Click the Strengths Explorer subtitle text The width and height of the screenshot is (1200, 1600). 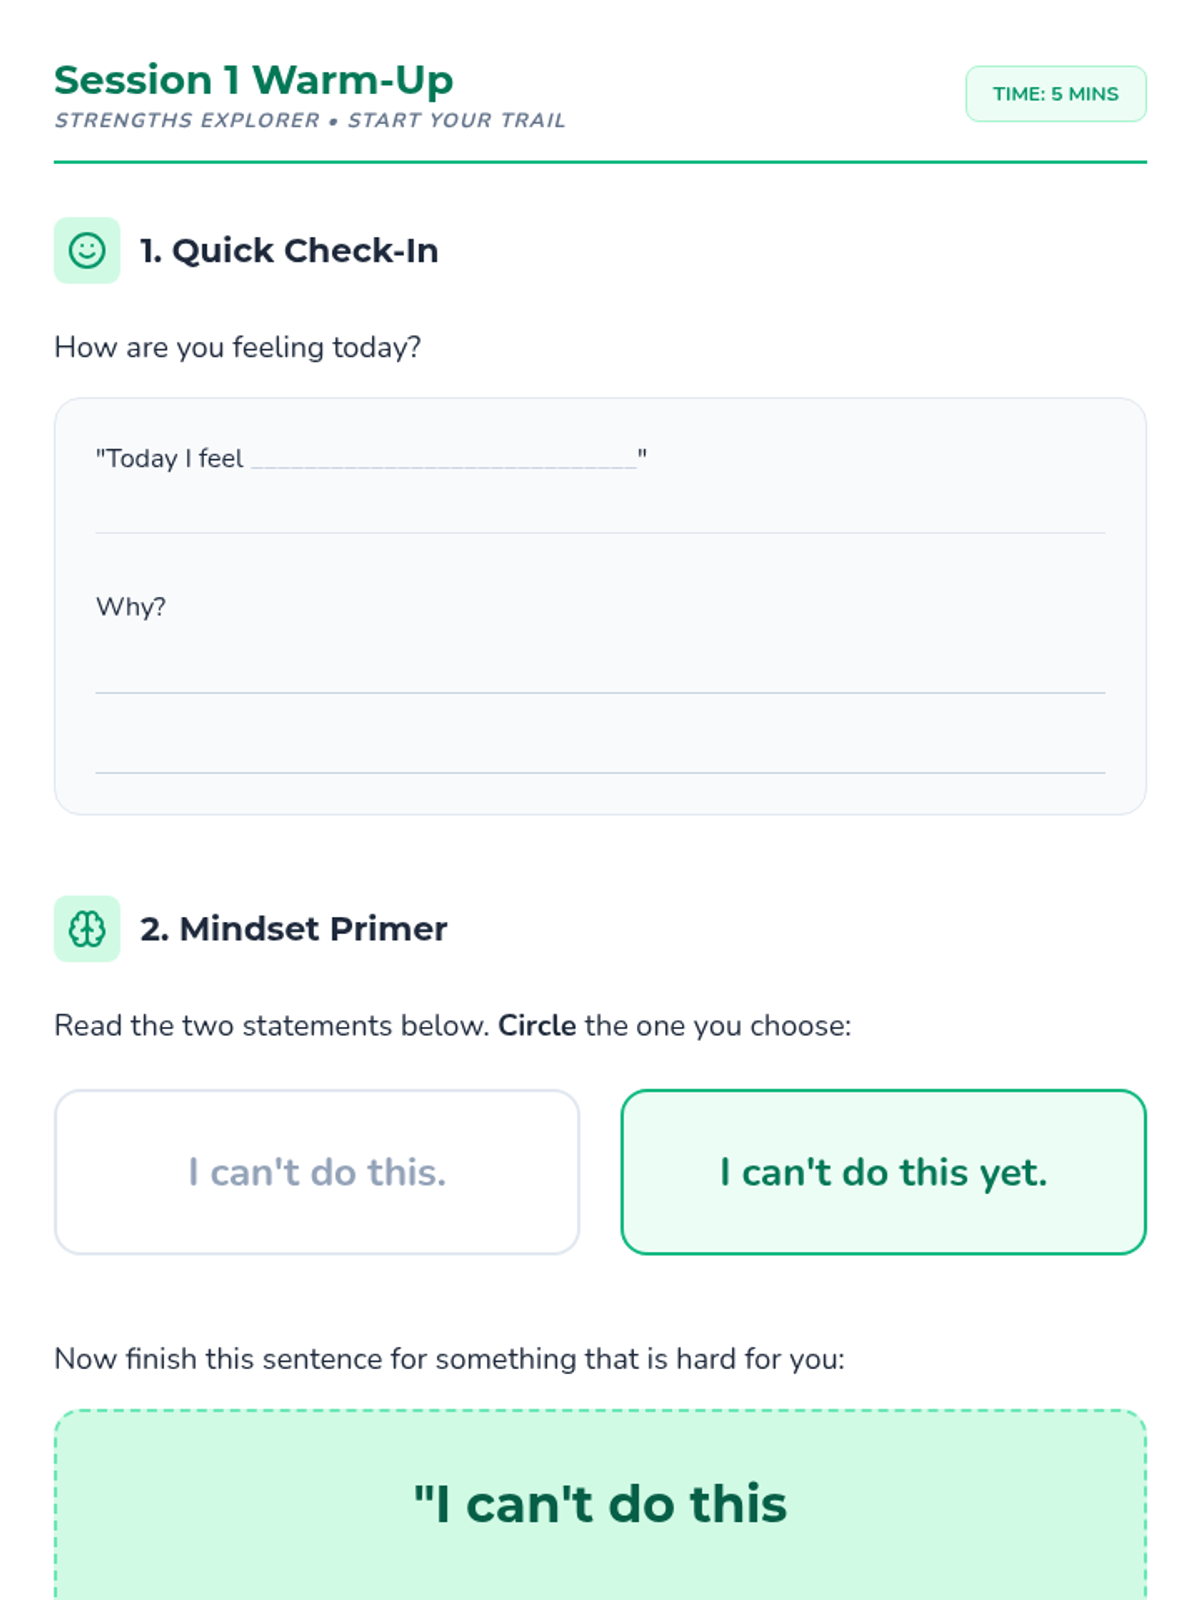pos(310,121)
